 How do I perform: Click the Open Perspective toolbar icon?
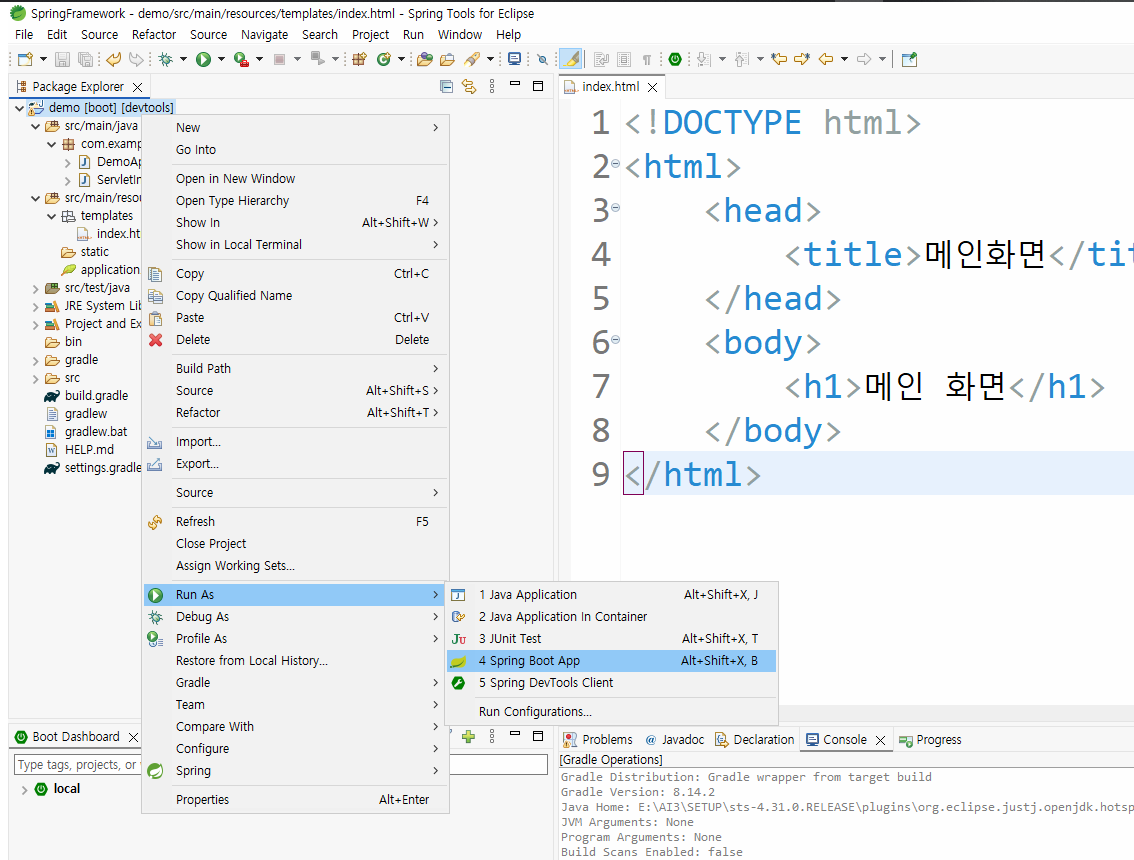click(x=910, y=59)
